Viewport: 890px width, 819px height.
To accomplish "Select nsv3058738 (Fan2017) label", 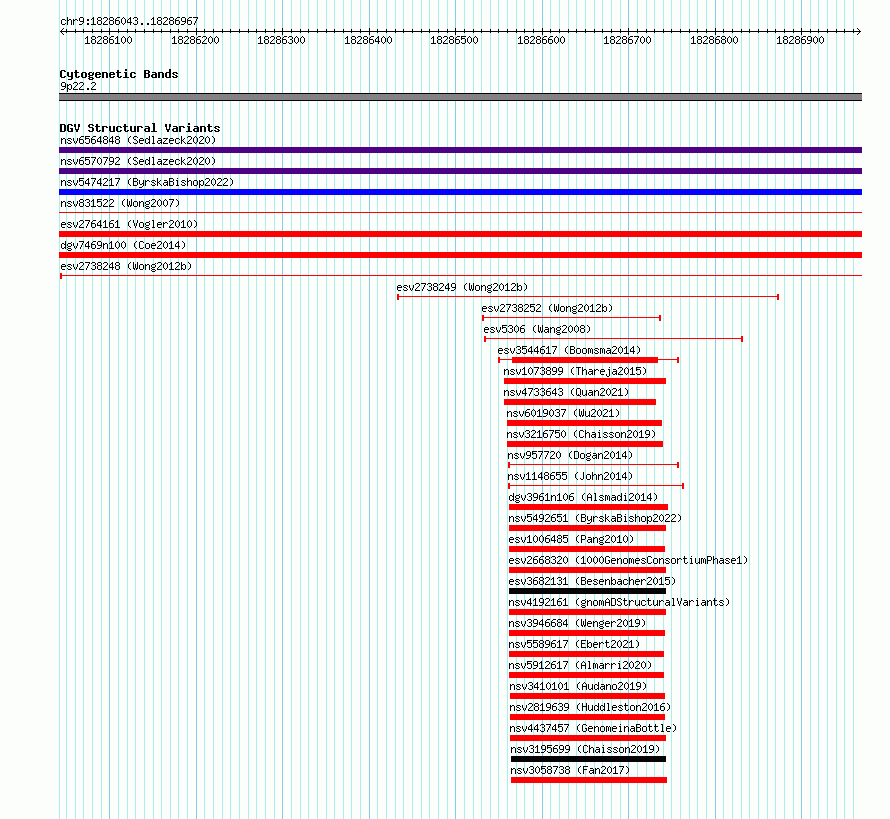I will tap(570, 770).
